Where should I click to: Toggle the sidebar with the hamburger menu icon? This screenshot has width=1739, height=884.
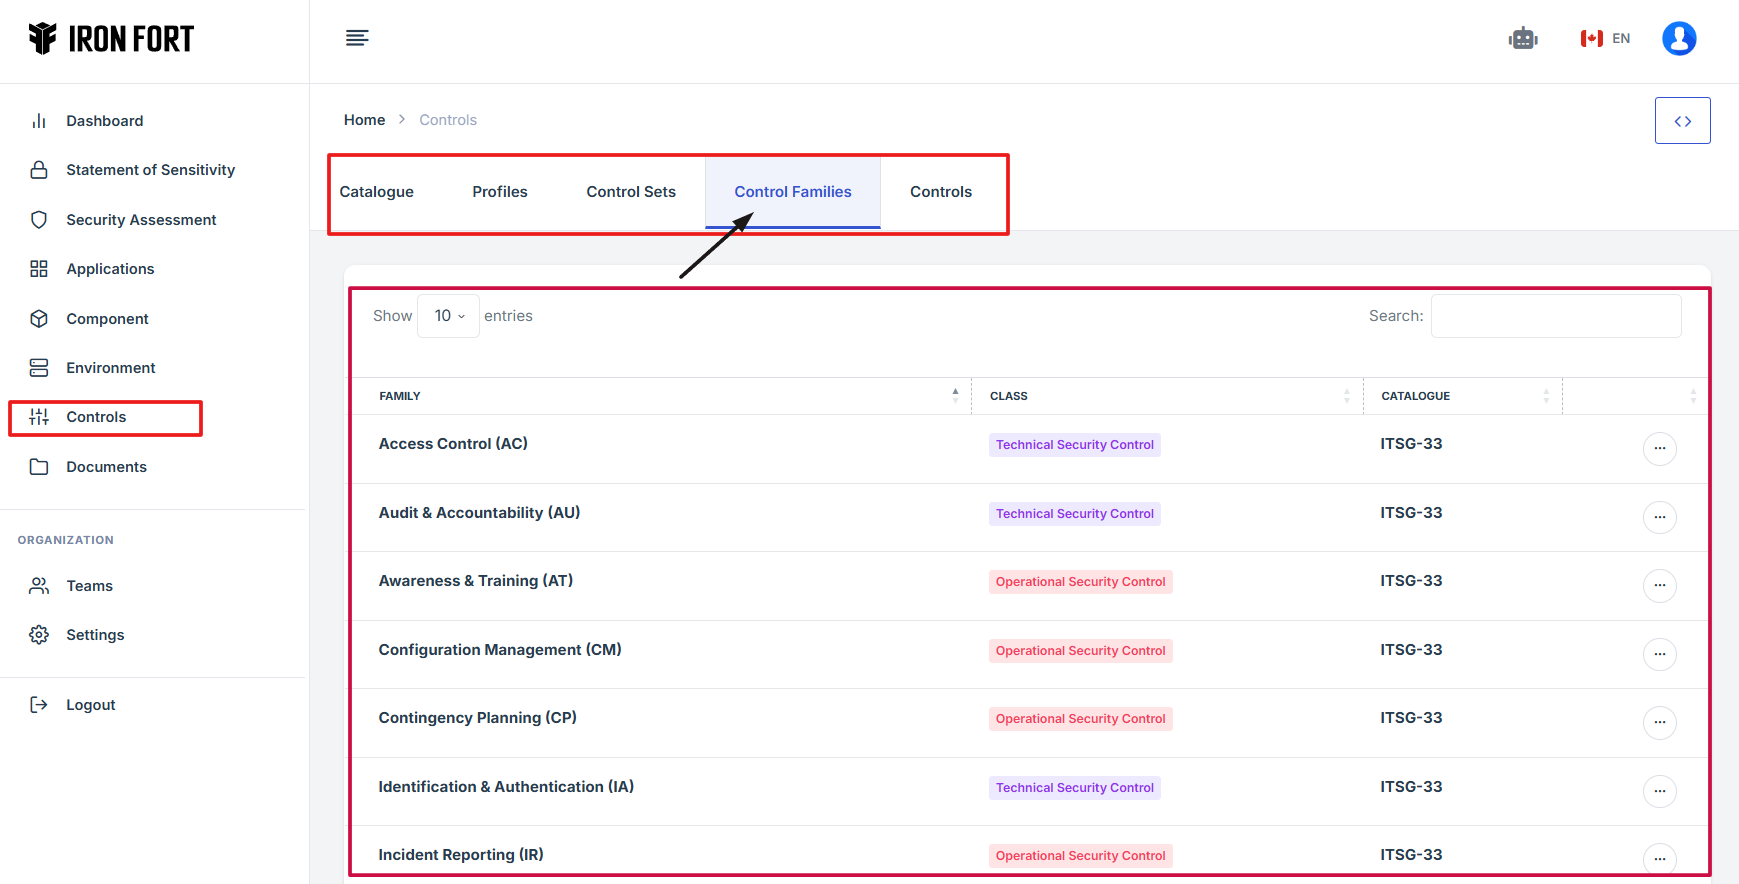pyautogui.click(x=357, y=38)
